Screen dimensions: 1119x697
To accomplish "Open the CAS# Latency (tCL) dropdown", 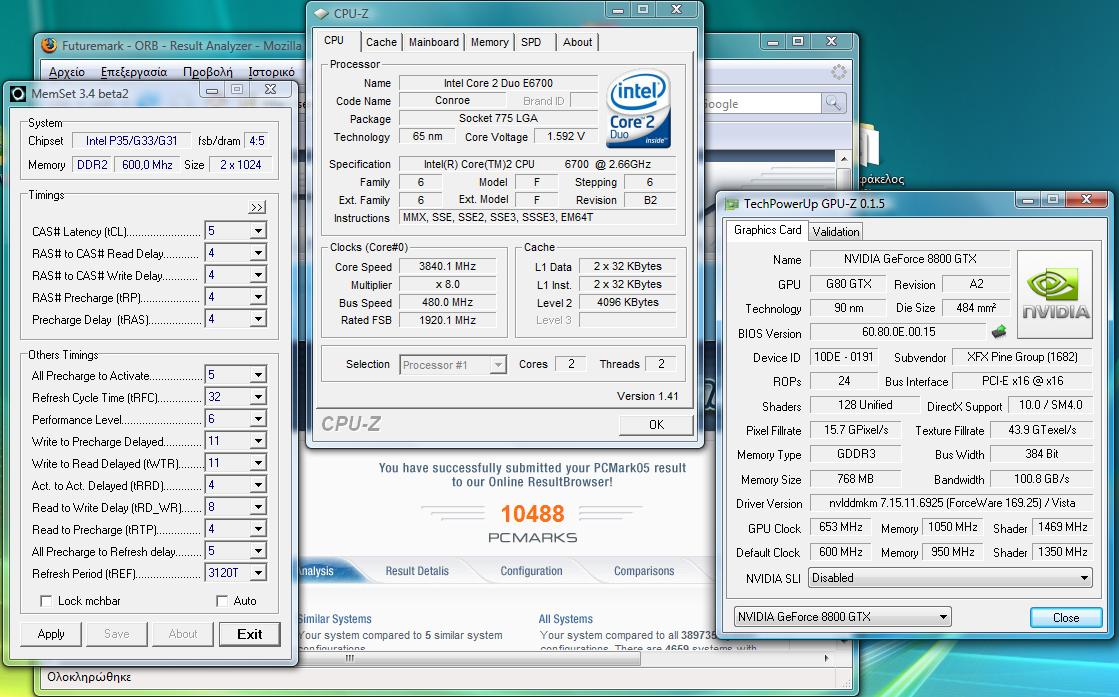I will [258, 231].
